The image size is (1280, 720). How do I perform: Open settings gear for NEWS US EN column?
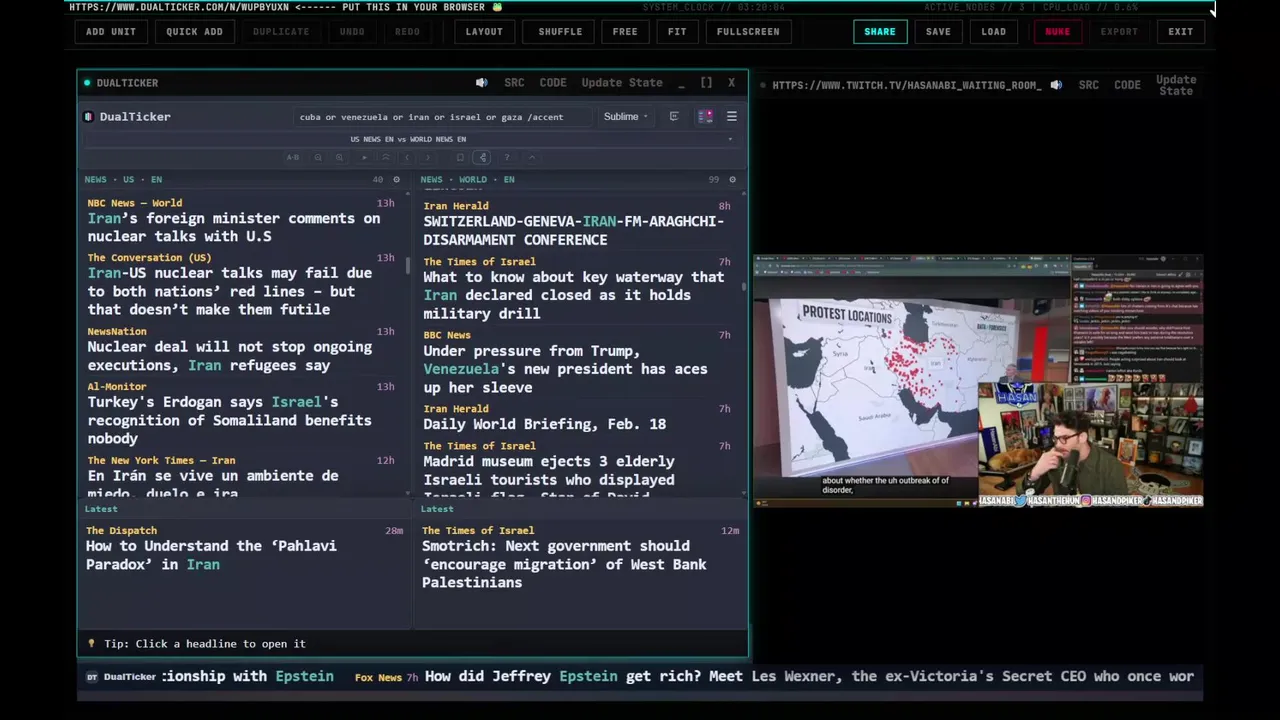pos(396,180)
